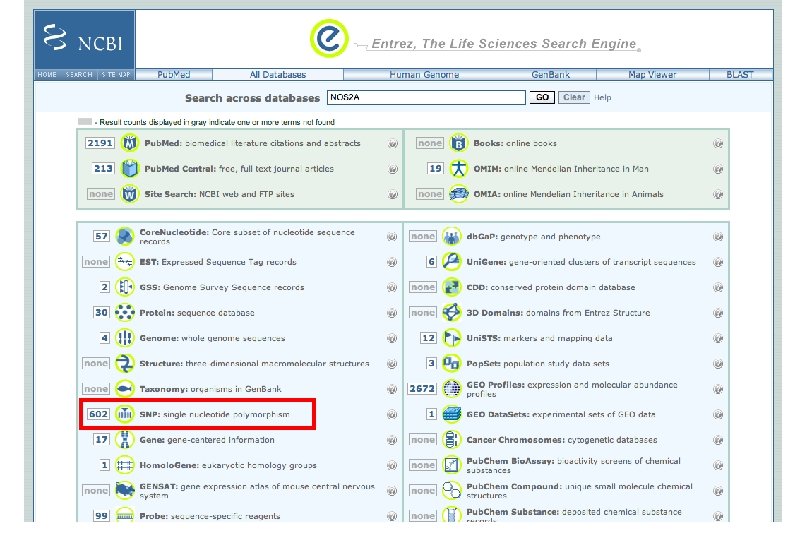Click the PopSet database icon

click(451, 363)
